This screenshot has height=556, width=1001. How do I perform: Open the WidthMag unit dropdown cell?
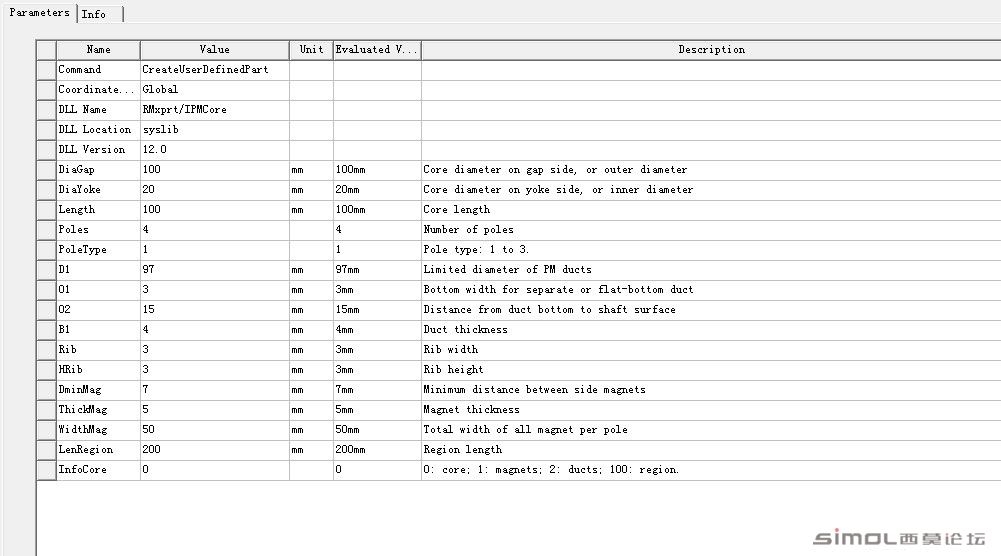pos(311,430)
